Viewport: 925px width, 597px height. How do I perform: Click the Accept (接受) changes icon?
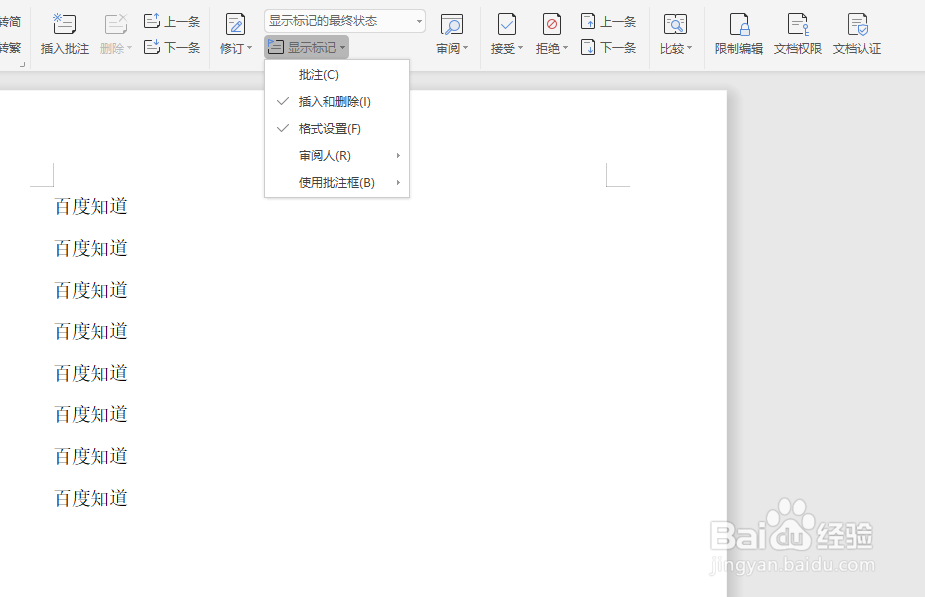[507, 24]
